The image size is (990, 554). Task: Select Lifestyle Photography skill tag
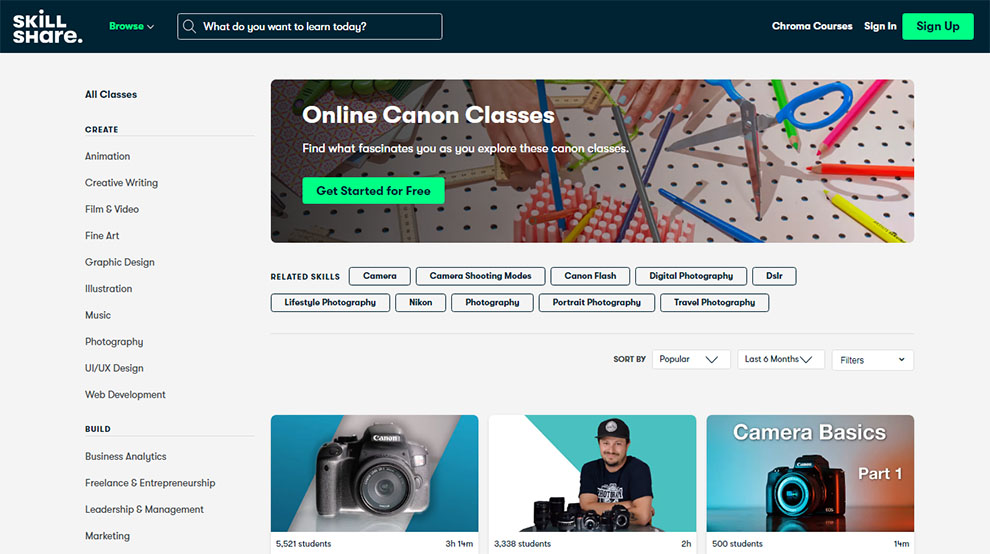pos(330,303)
